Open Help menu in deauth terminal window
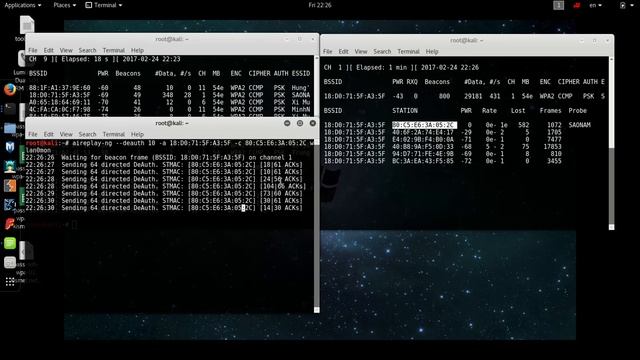Image resolution: width=640 pixels, height=360 pixels. coord(137,134)
